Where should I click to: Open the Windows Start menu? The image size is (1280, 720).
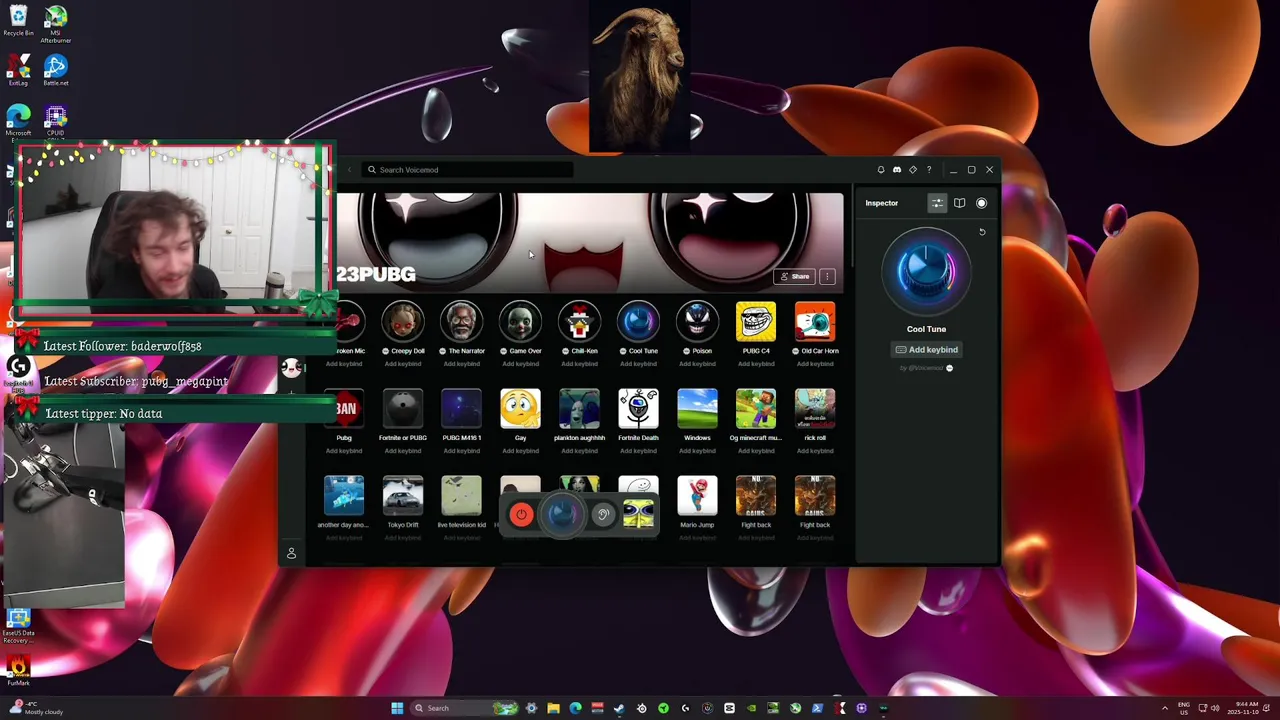coord(397,708)
